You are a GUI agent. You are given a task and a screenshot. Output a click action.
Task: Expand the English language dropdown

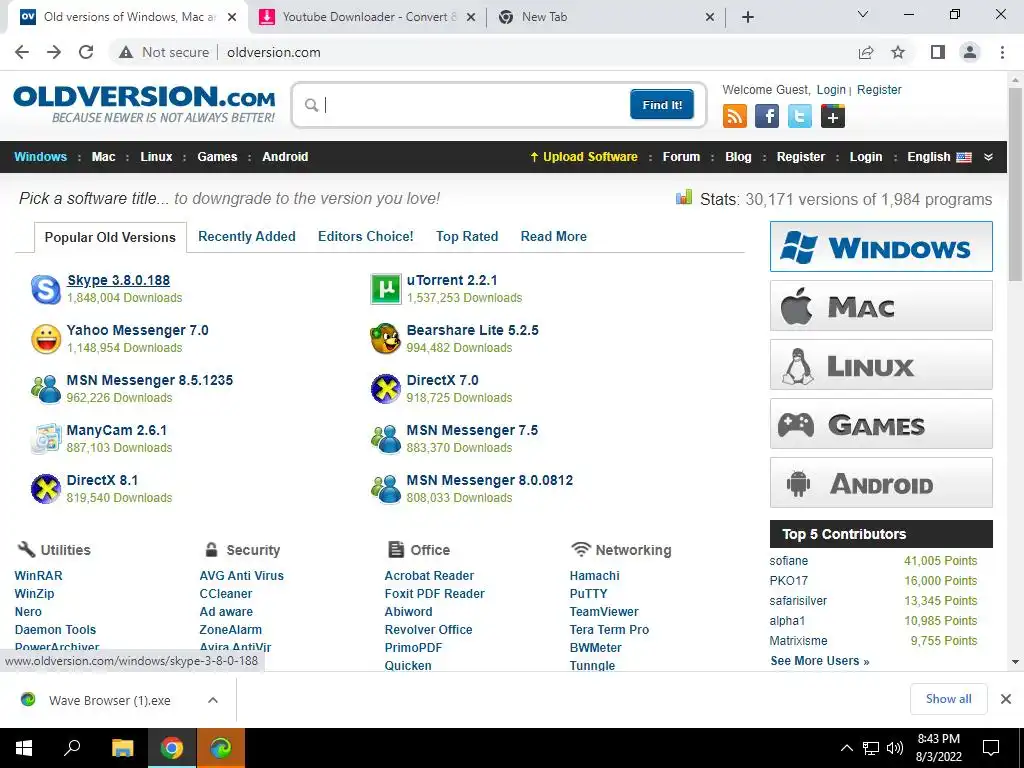coord(939,157)
